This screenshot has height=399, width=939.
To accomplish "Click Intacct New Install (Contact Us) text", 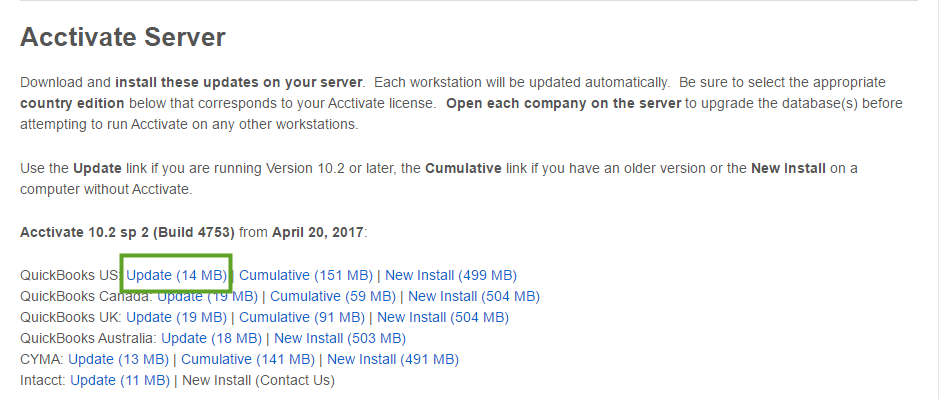I will (258, 380).
